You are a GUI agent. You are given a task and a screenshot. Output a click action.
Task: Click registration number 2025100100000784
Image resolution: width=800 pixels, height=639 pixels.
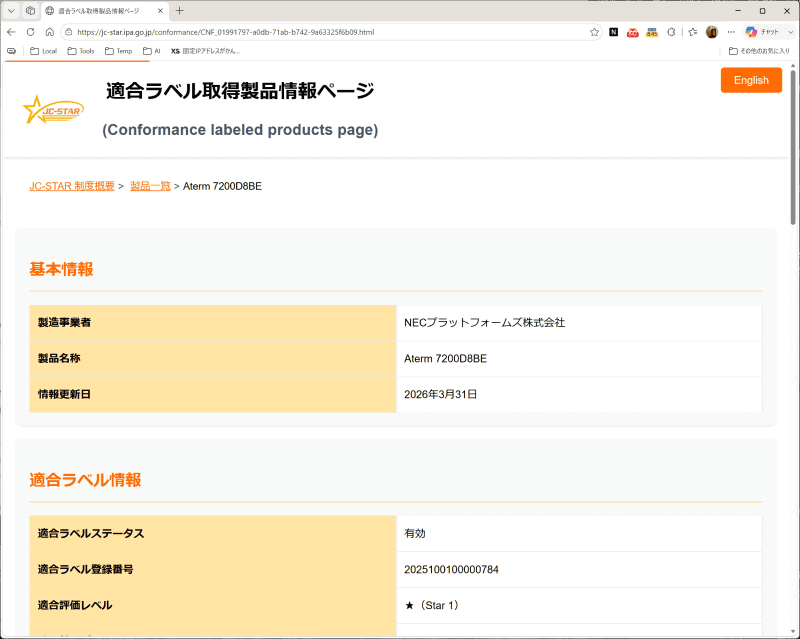pyautogui.click(x=452, y=570)
